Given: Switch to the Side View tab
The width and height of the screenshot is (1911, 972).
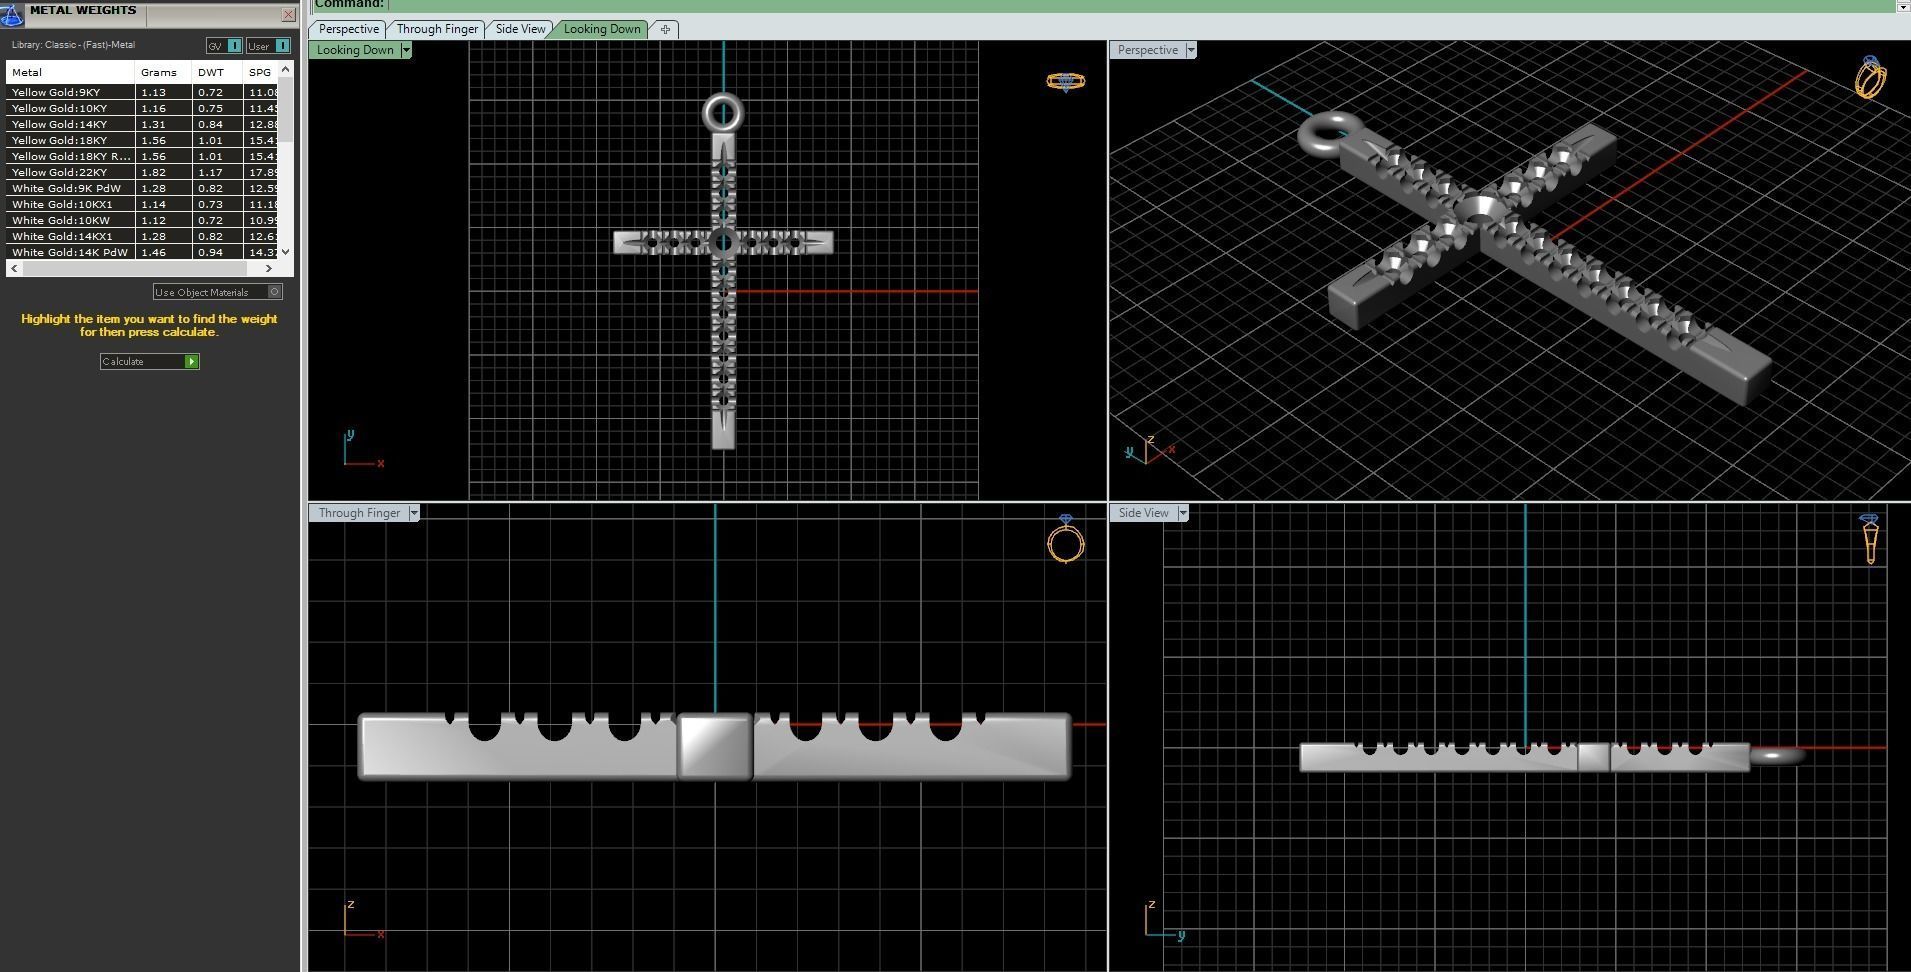Looking at the screenshot, I should pos(521,29).
